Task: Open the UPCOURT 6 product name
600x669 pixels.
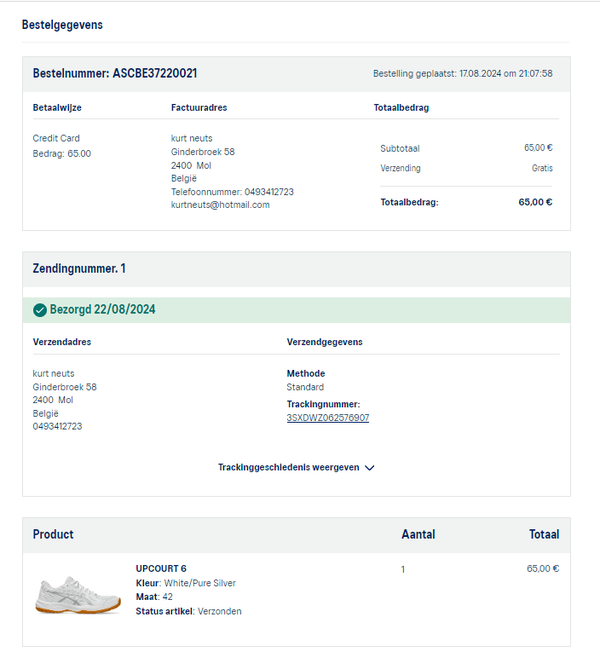Action: coord(161,569)
